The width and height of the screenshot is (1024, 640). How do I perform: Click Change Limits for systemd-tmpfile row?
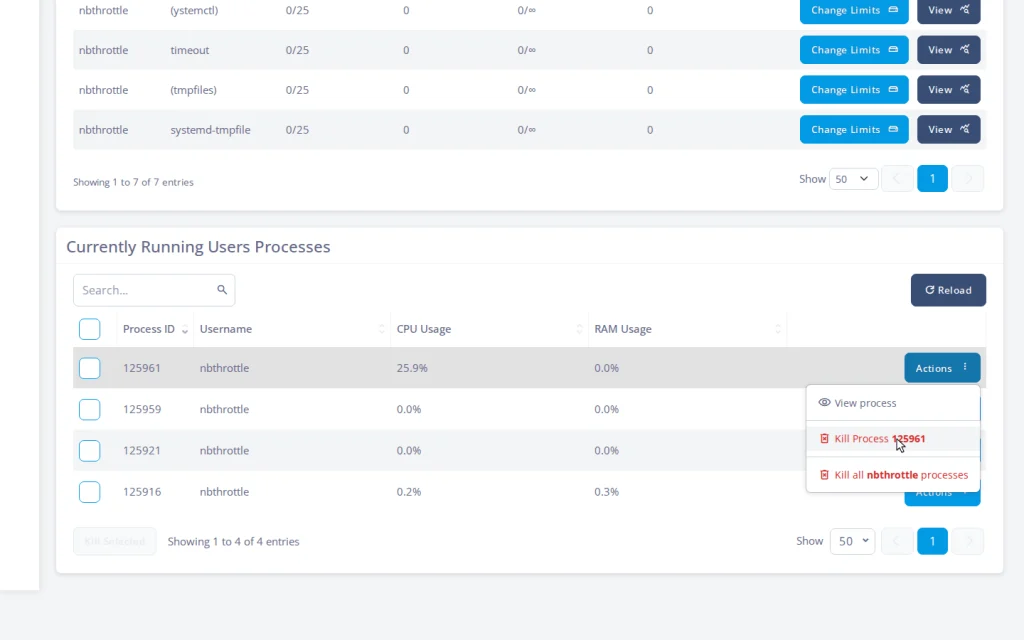854,129
